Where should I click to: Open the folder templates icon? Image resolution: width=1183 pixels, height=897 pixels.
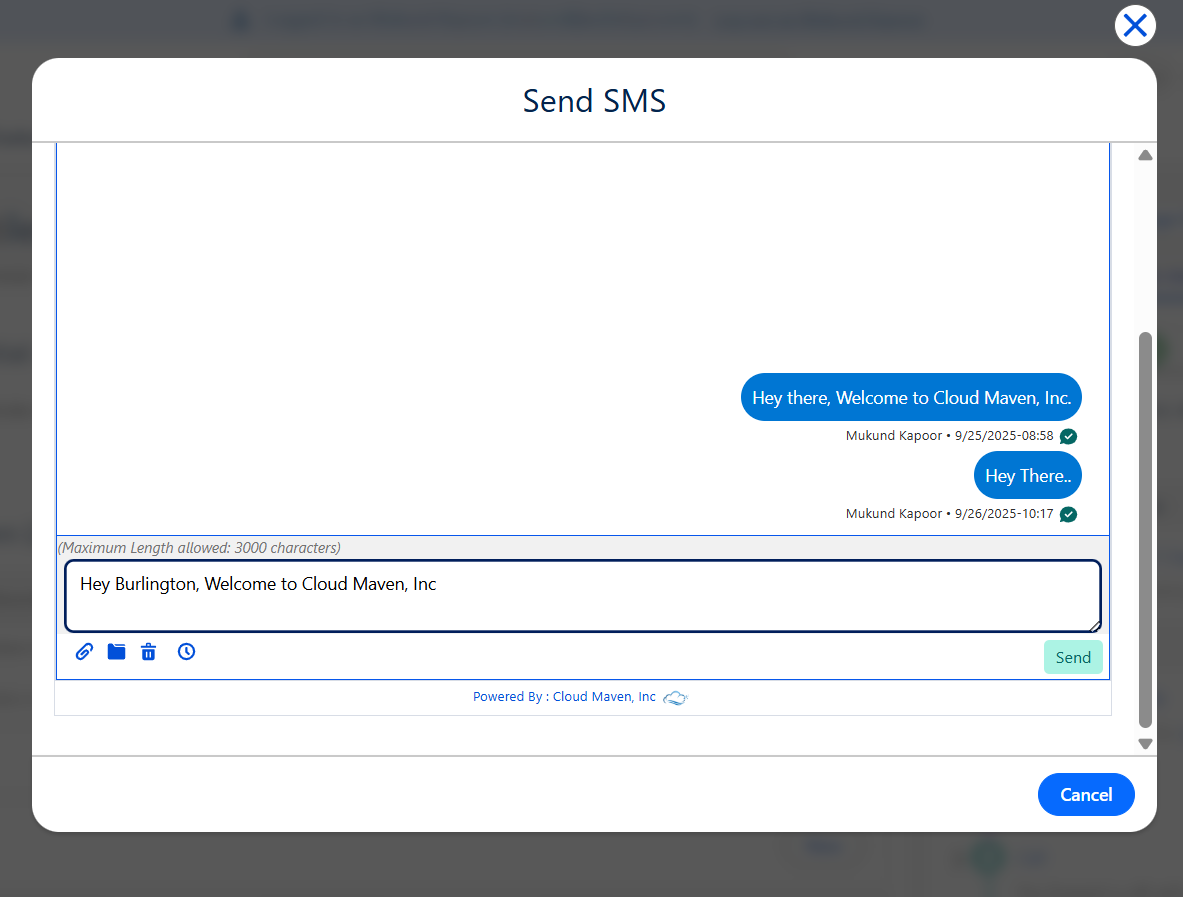point(116,652)
